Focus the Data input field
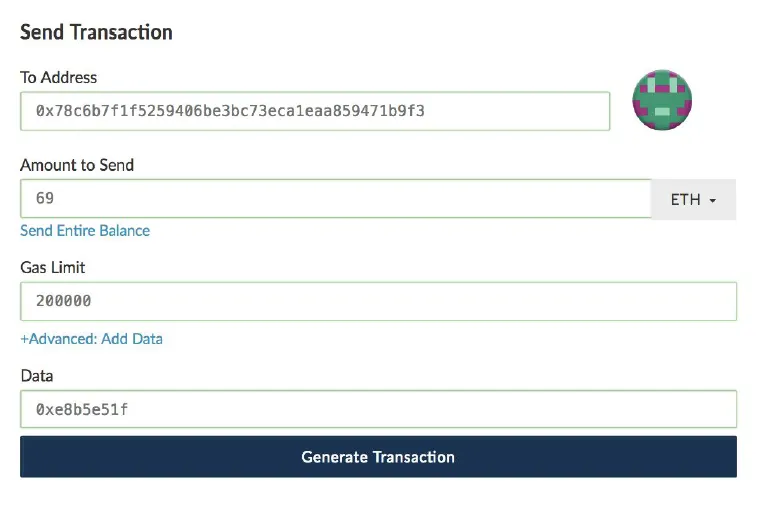The height and width of the screenshot is (508, 782). tap(379, 409)
